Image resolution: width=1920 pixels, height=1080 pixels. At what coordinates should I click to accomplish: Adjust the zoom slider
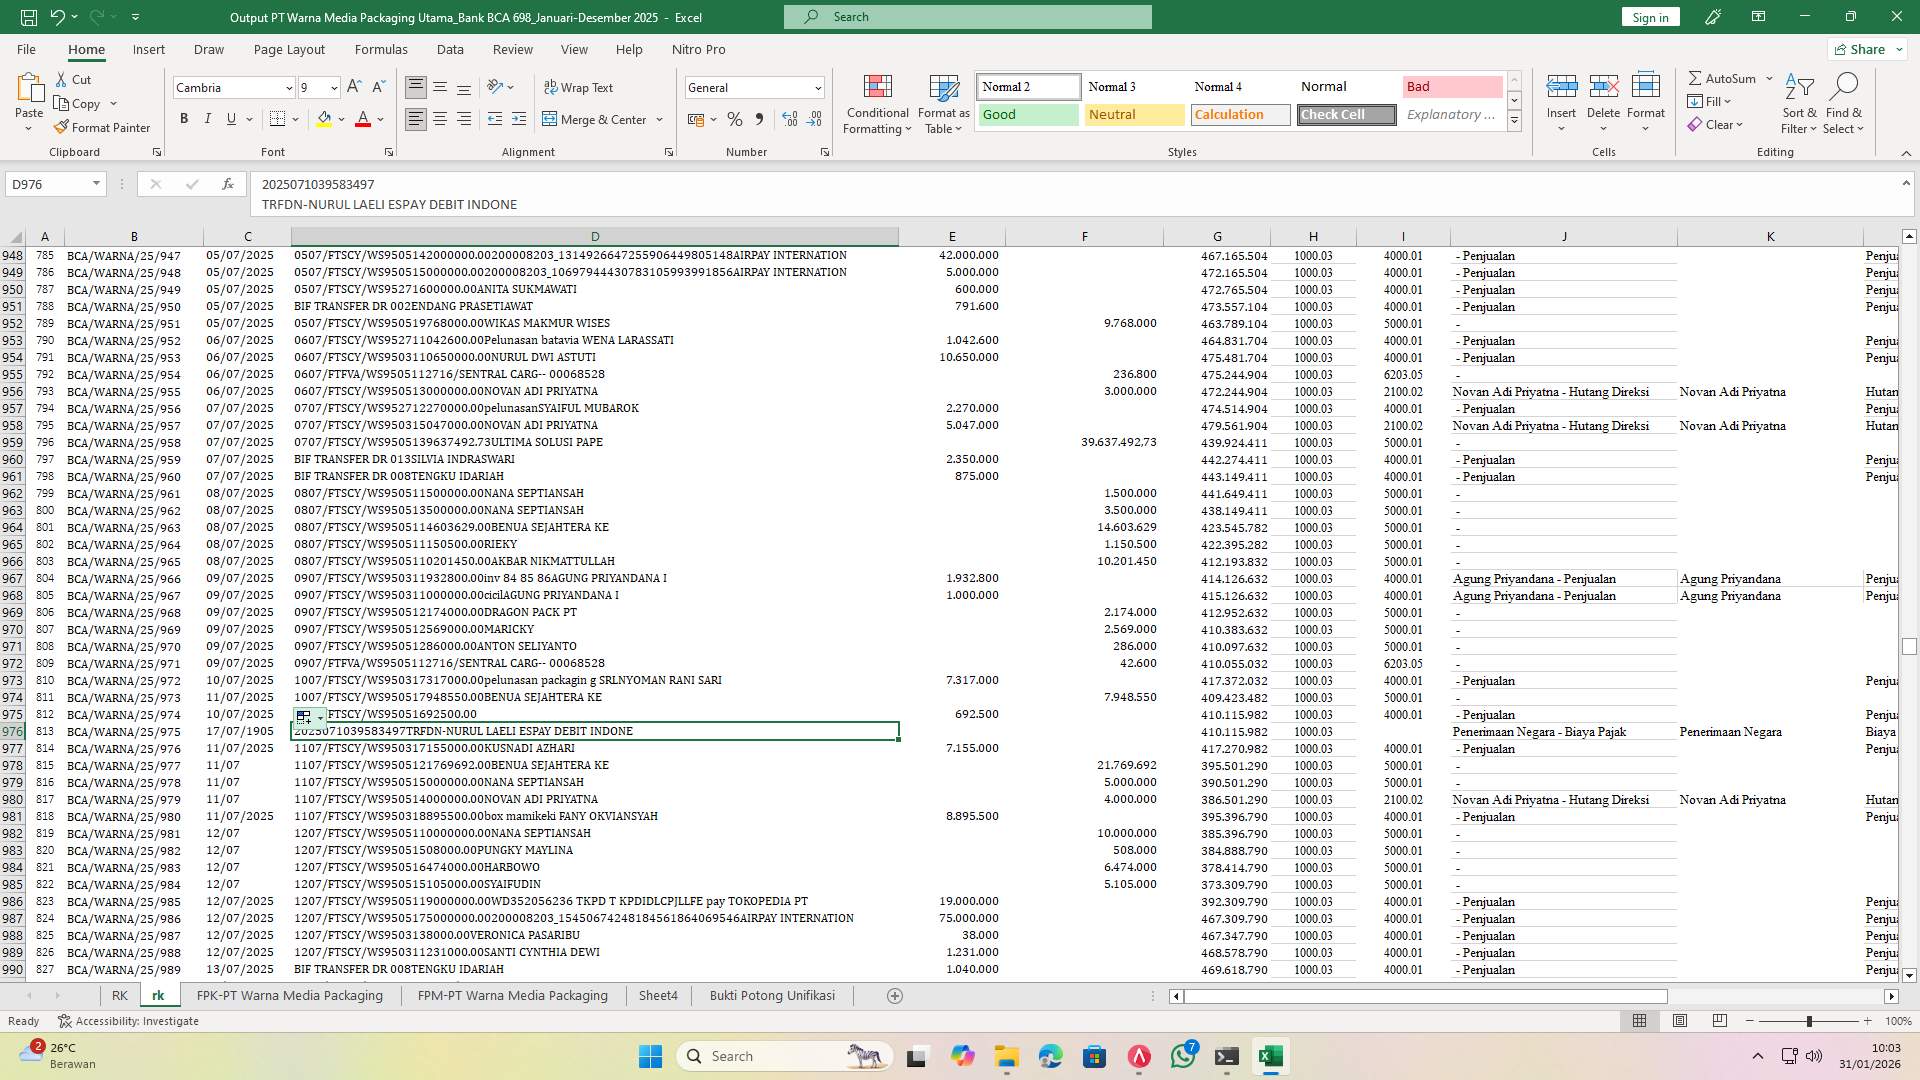1810,1021
